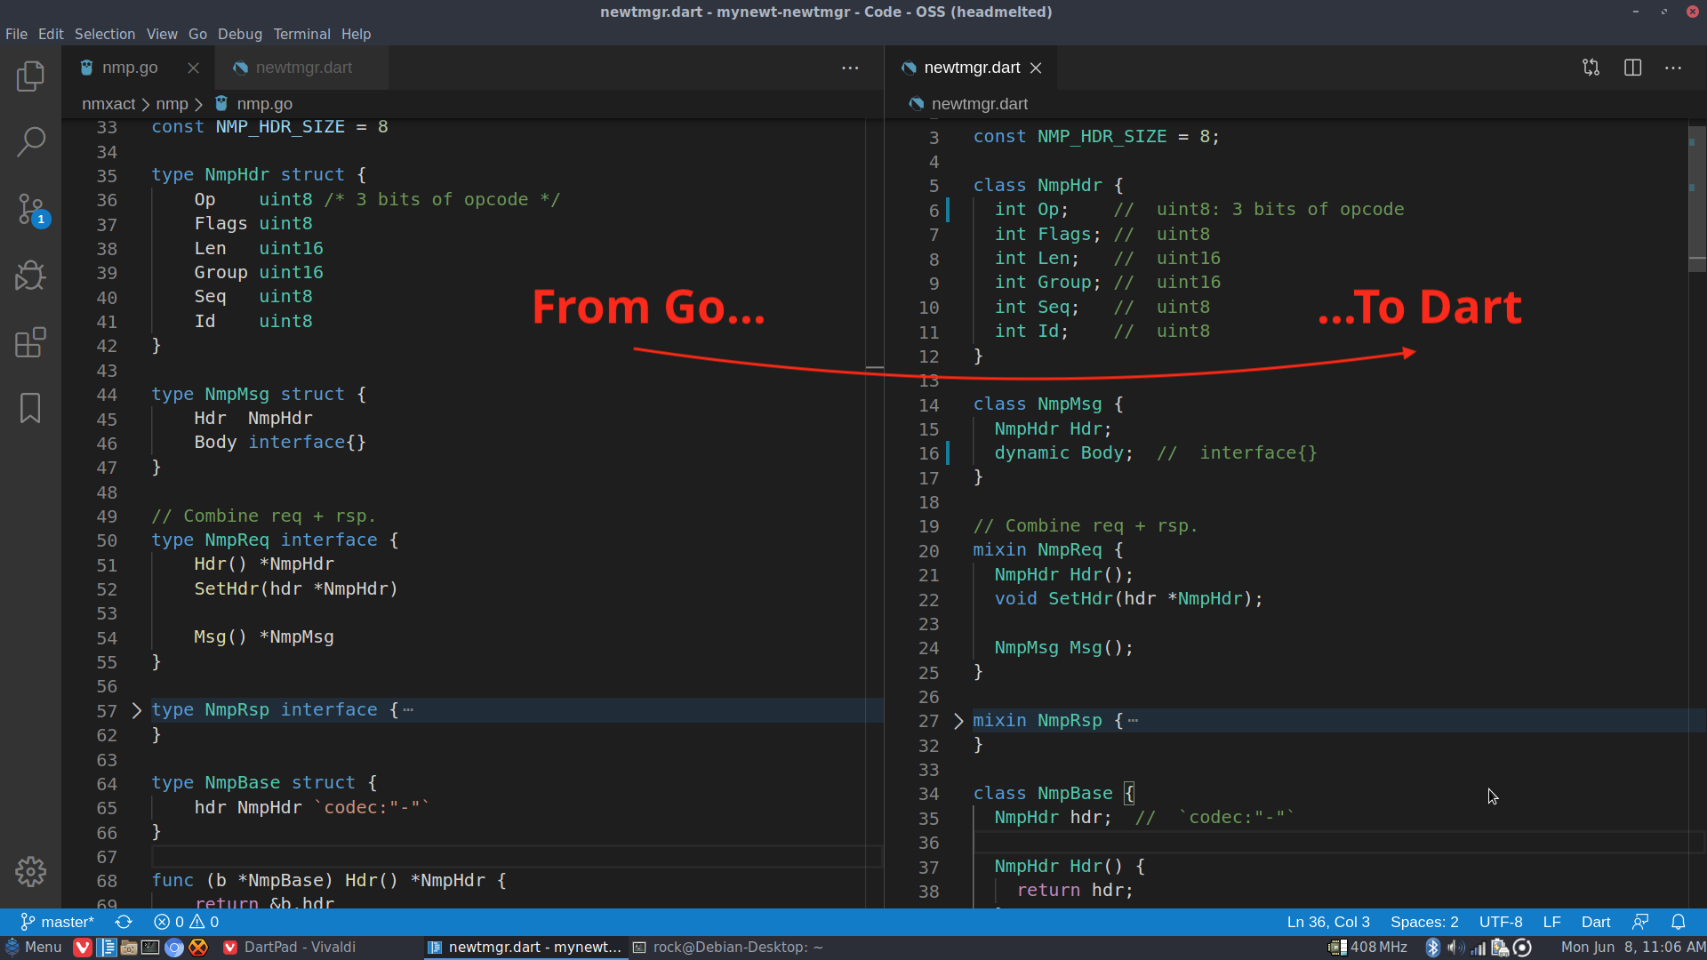
Task: Expand folded mixin NmpRsp in newtmgr.dart
Action: 958,721
